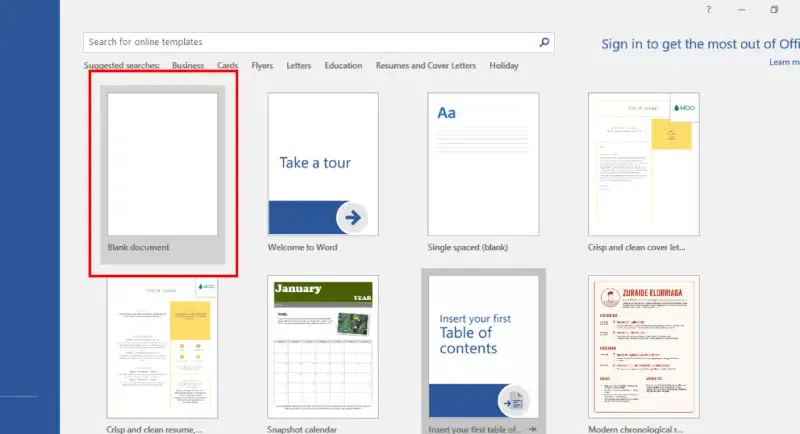This screenshot has height=434, width=800.
Task: Pin the Insert your first table template
Action: (532, 429)
